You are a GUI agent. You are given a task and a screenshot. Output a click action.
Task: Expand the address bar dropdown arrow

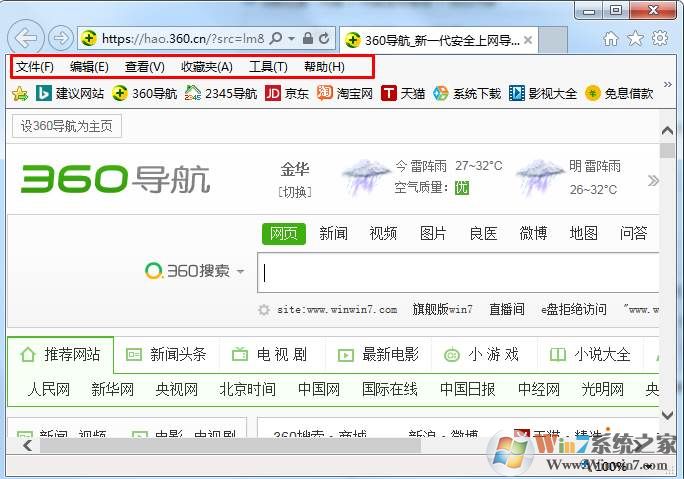(x=291, y=38)
